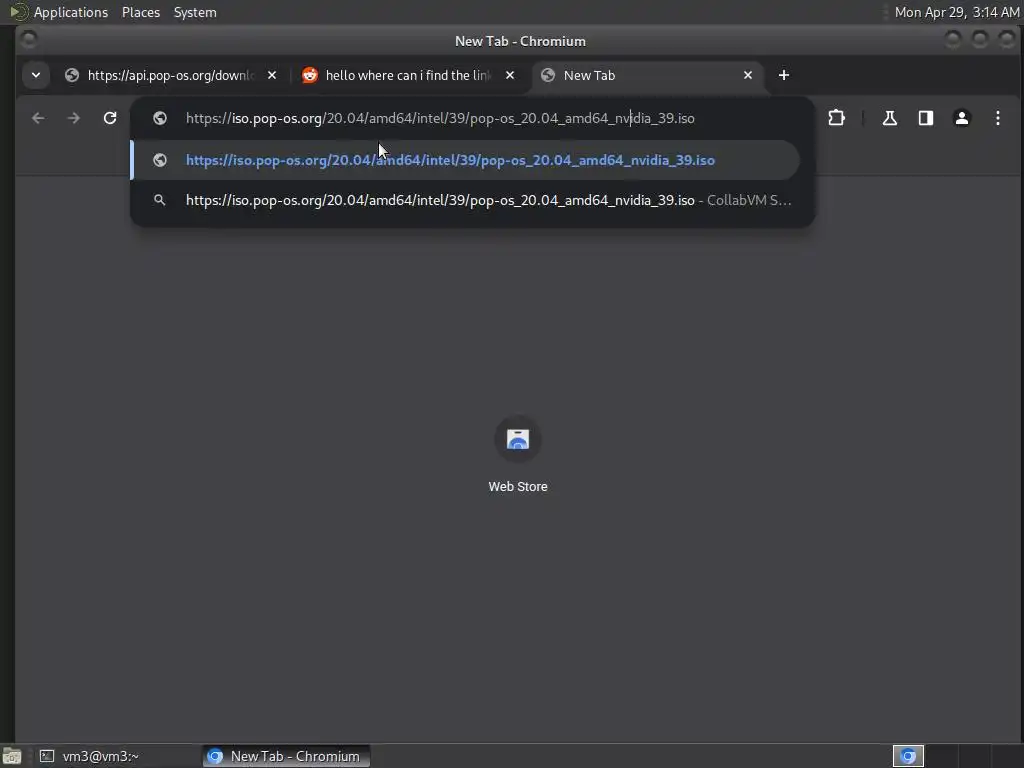Click inside the address bar URL text
The image size is (1024, 768).
pos(440,118)
